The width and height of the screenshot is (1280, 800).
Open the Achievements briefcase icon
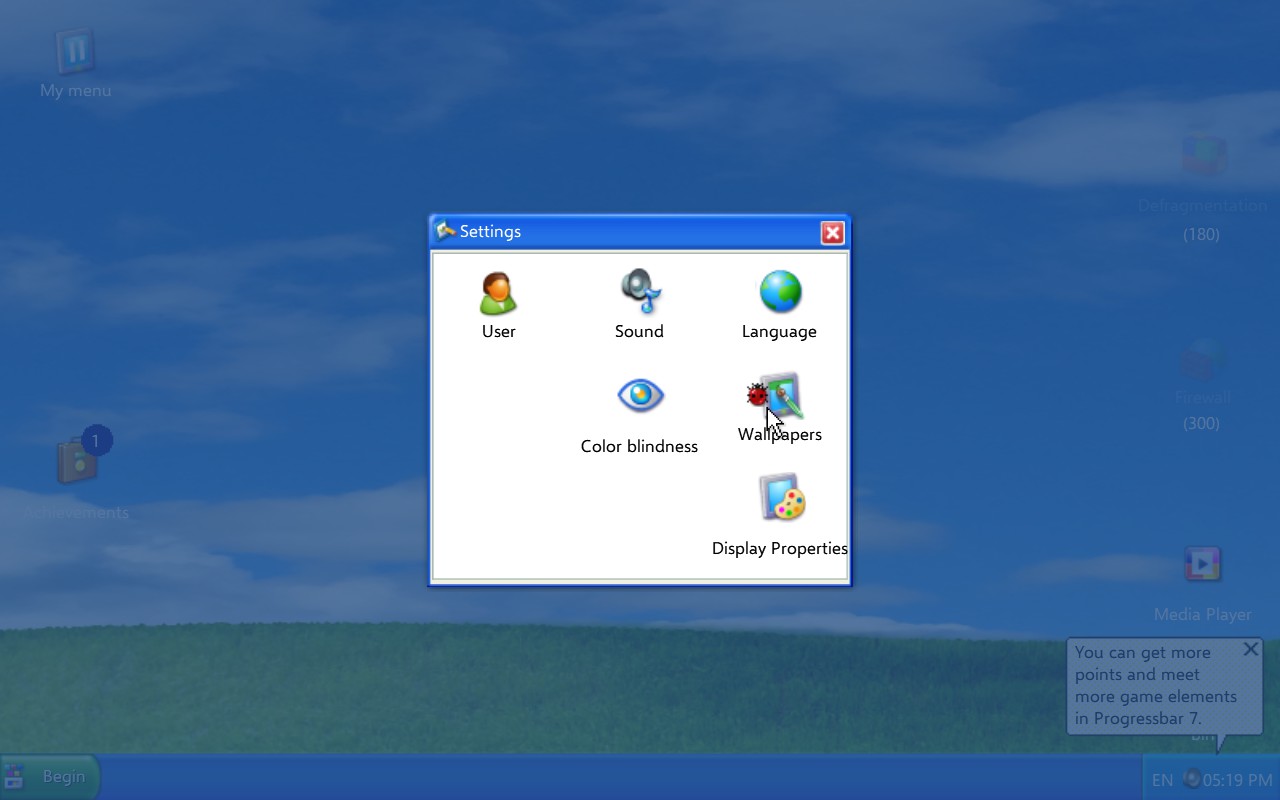click(77, 463)
